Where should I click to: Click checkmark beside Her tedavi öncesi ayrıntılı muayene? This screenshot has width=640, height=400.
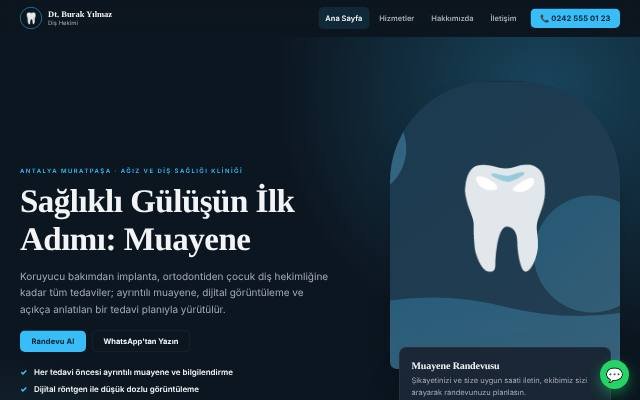point(24,372)
